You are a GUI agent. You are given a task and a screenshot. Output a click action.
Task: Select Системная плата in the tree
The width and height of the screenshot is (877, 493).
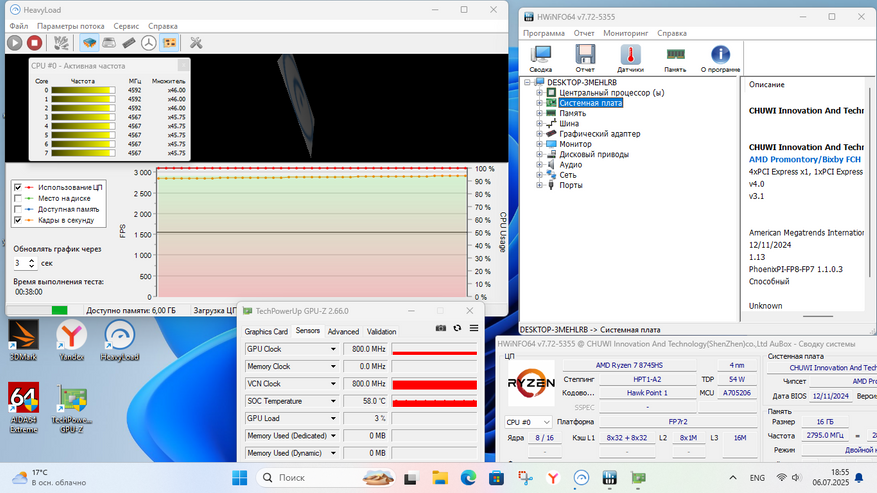[x=590, y=103]
